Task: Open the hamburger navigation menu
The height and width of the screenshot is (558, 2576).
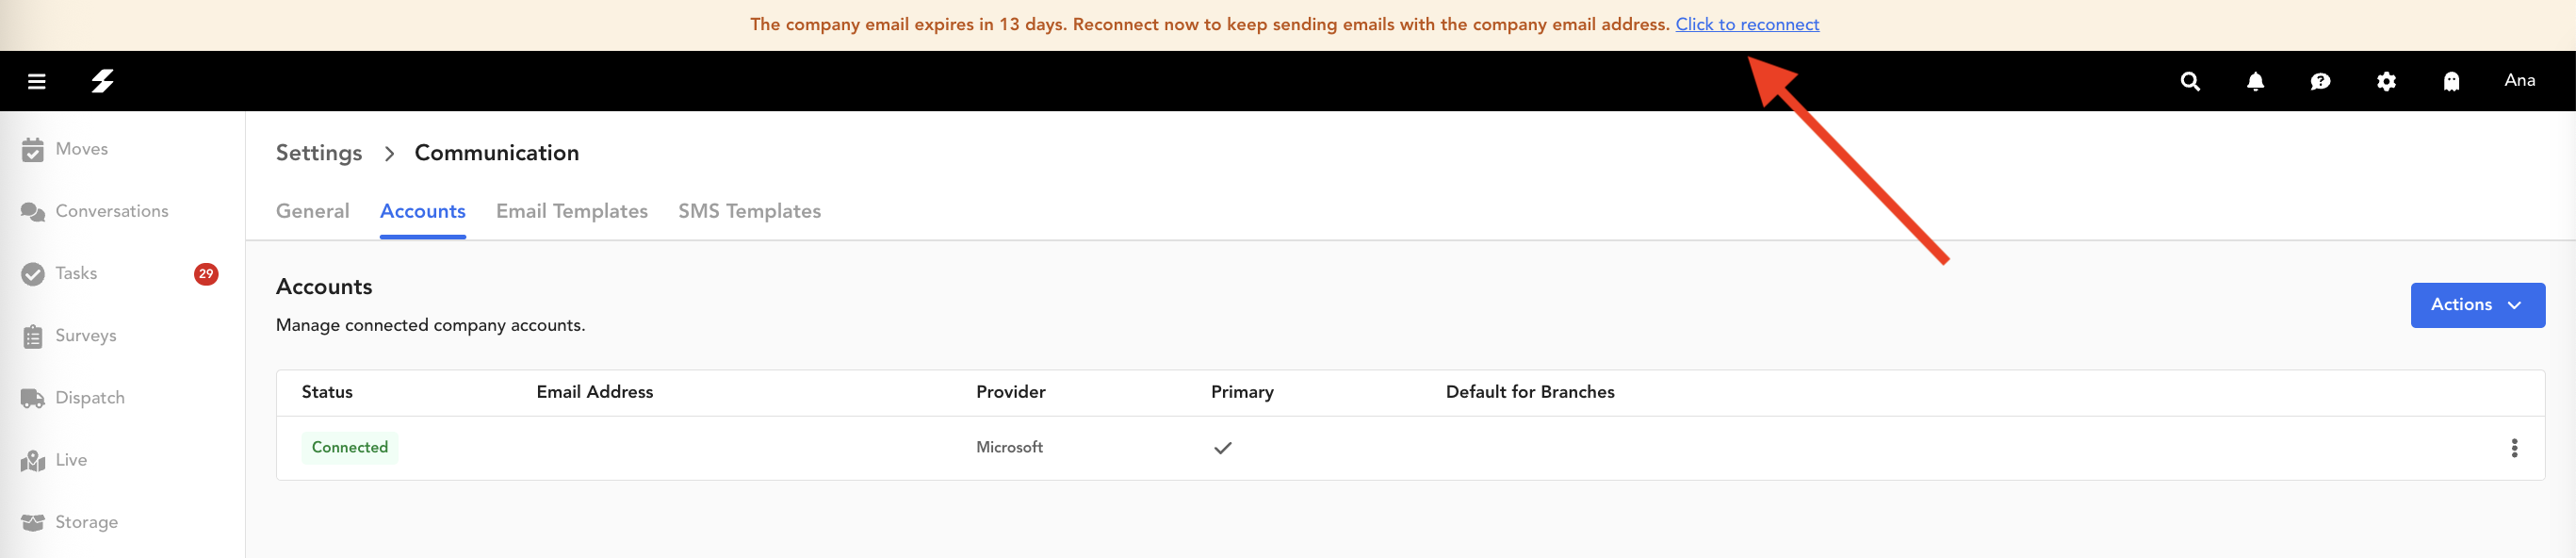Action: tap(37, 81)
